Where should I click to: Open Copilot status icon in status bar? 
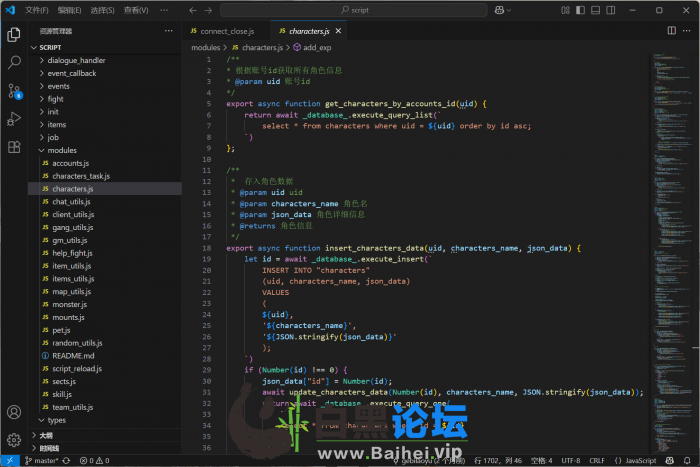[669, 460]
